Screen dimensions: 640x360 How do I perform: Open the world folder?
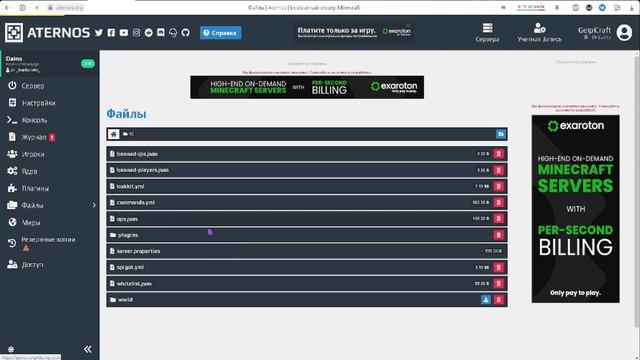point(125,300)
